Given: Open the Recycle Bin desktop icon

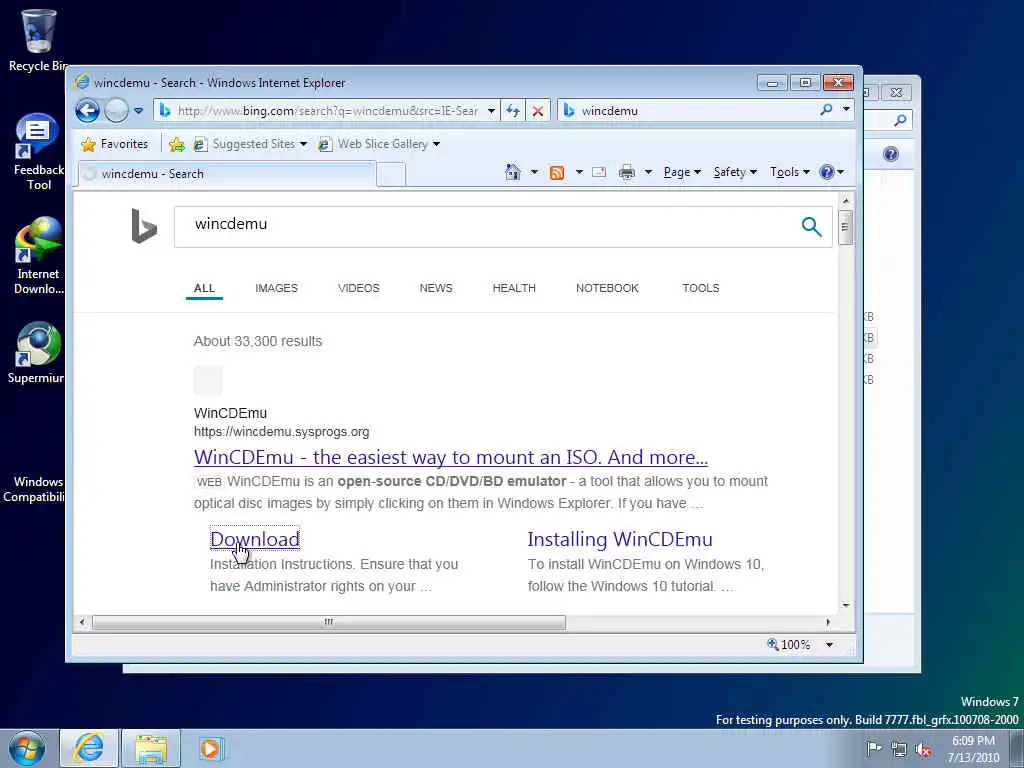Looking at the screenshot, I should 38,40.
